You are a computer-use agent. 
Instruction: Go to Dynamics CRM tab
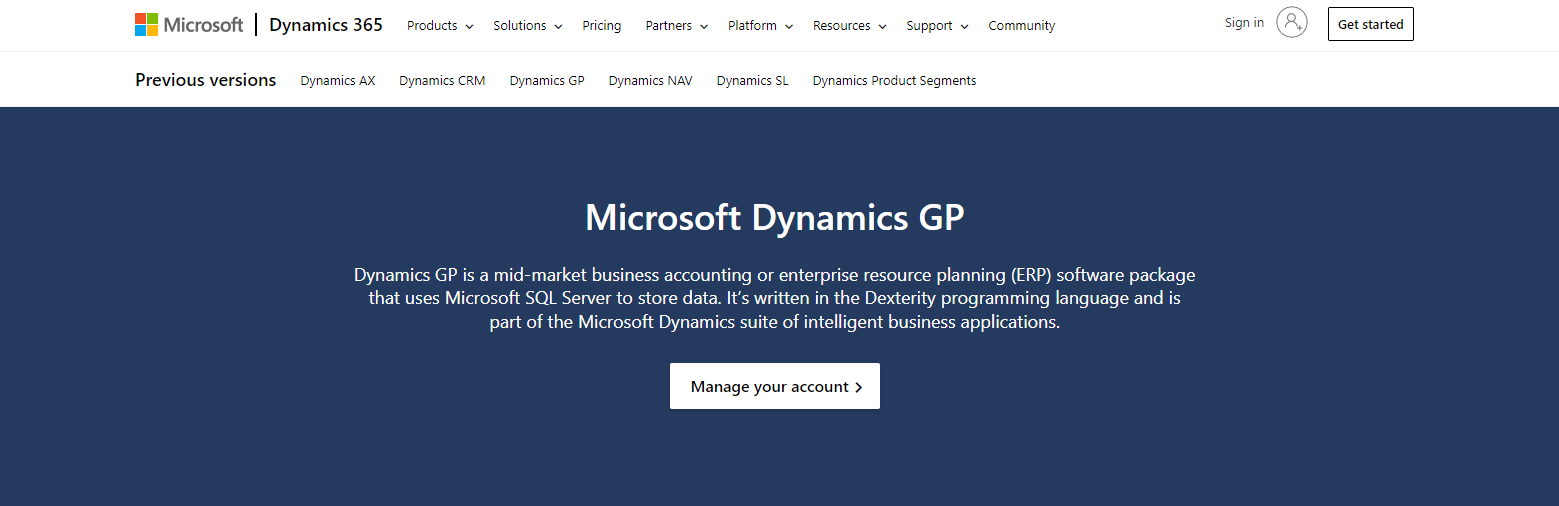442,81
